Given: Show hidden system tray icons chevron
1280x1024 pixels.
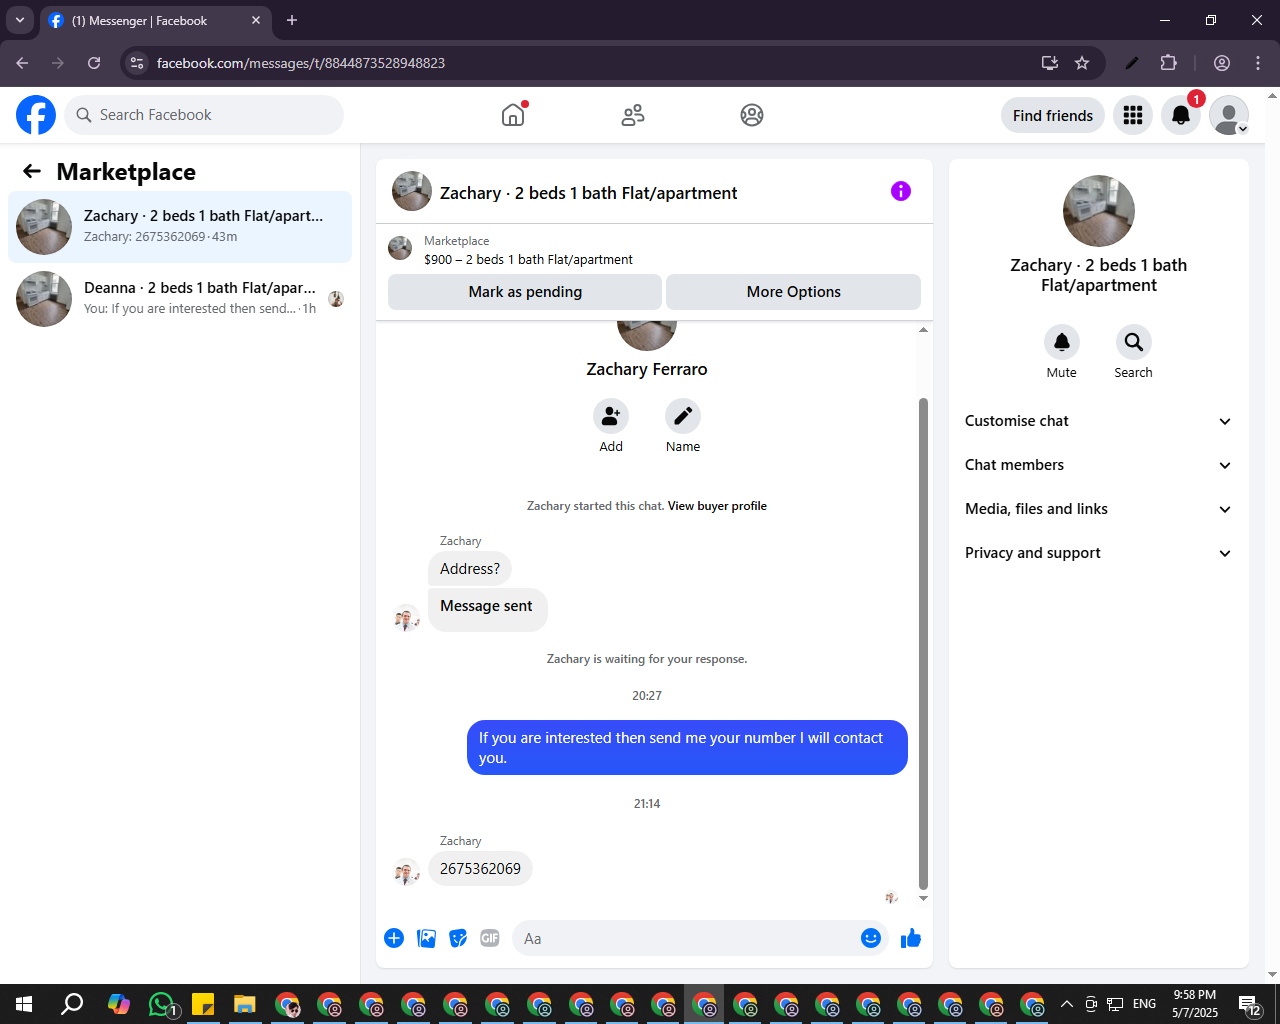Looking at the screenshot, I should [x=1066, y=1004].
